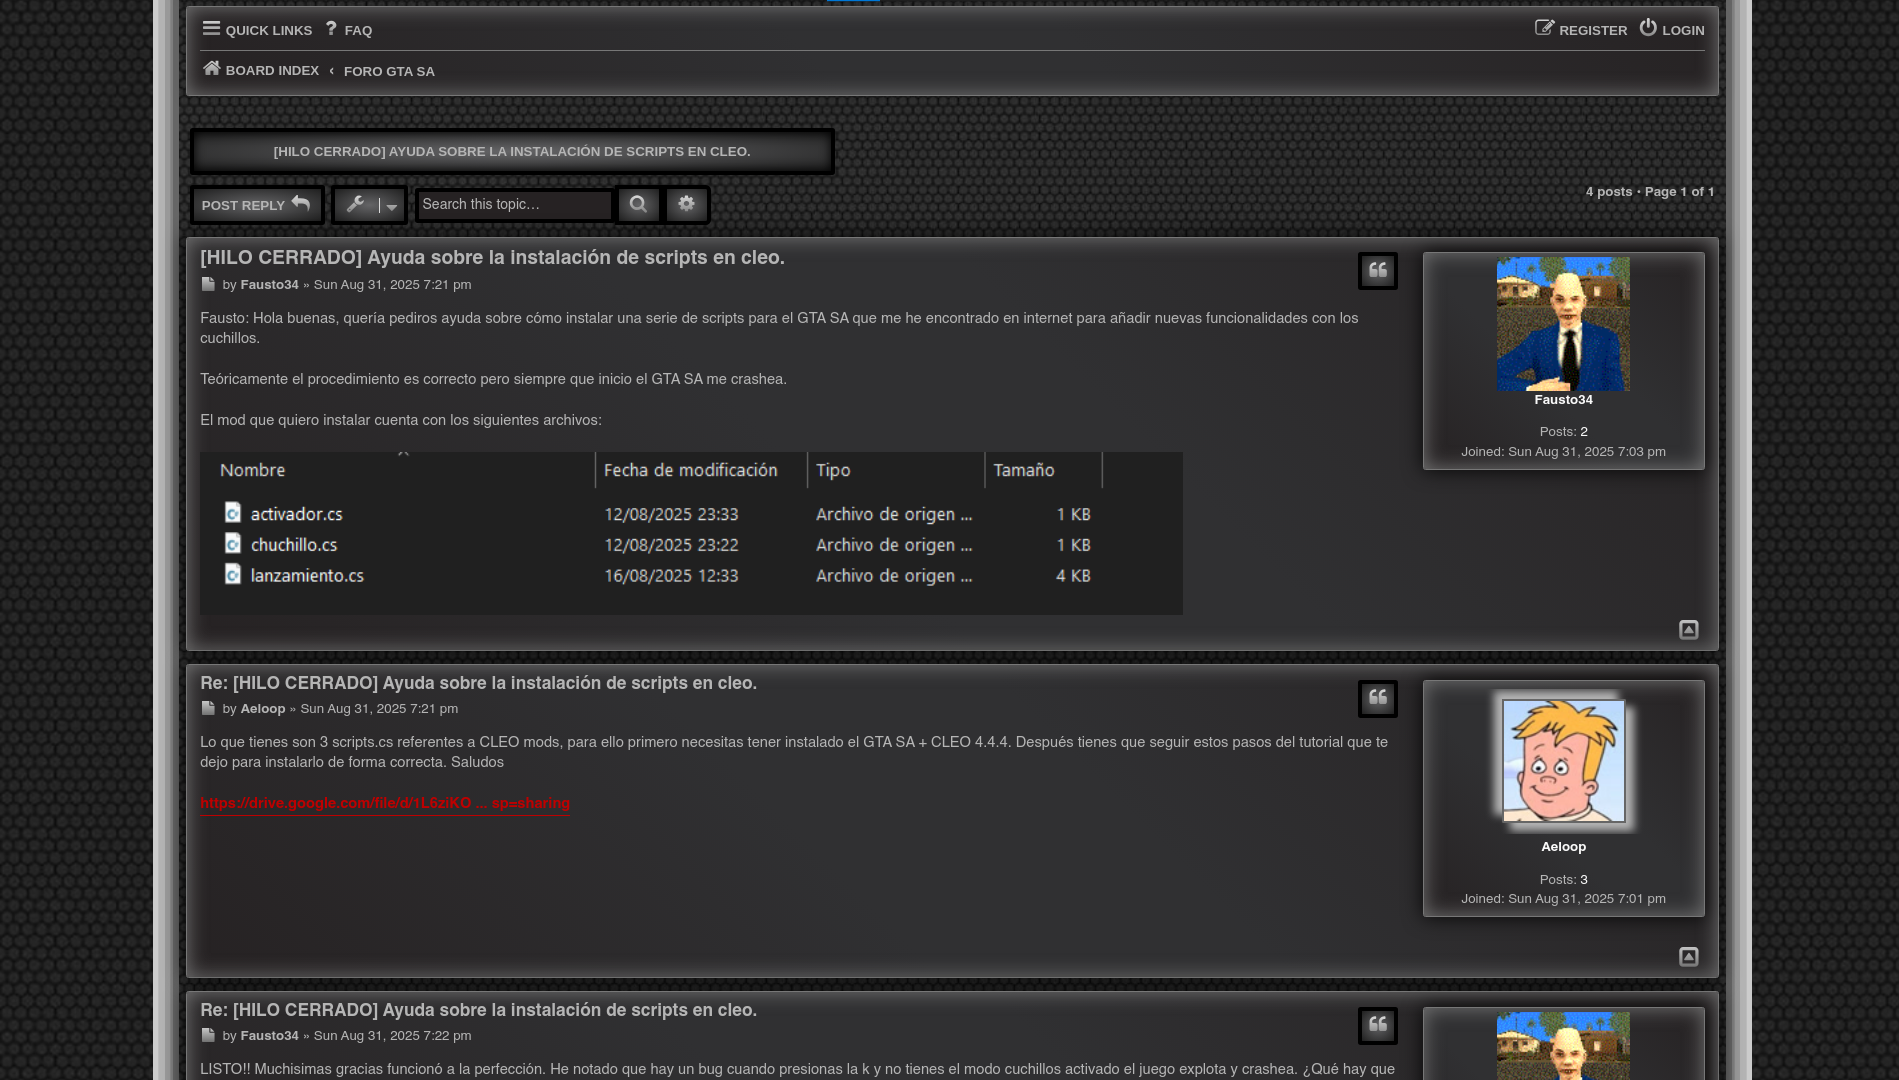Screen dimensions: 1899x1080
Task: Open Aeloop's reply title link
Action: click(478, 683)
